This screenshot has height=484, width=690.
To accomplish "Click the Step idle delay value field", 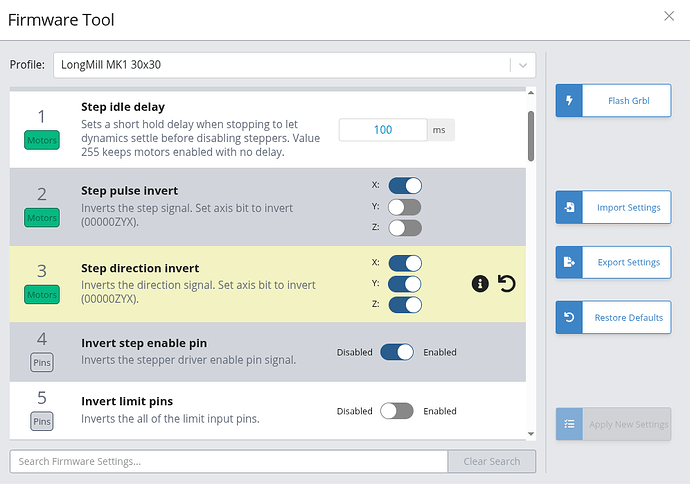I will 383,130.
